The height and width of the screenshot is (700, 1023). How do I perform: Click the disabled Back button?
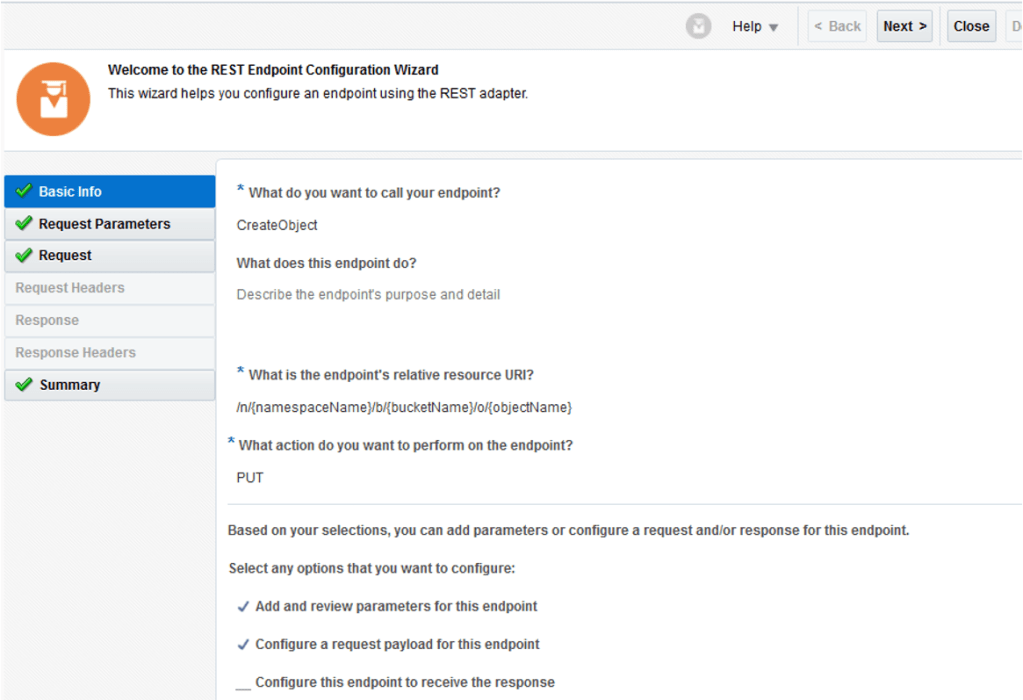click(x=837, y=27)
